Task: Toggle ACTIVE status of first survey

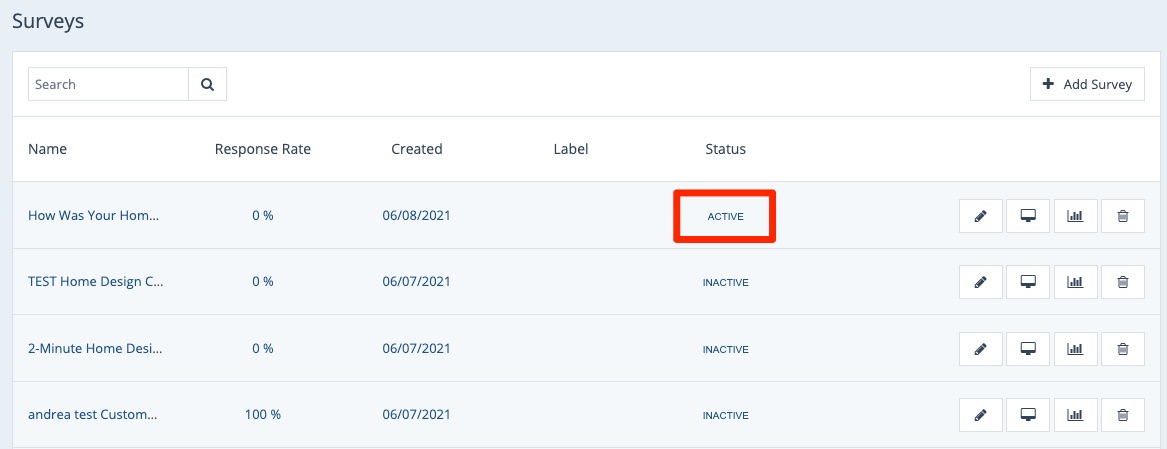Action: 725,216
